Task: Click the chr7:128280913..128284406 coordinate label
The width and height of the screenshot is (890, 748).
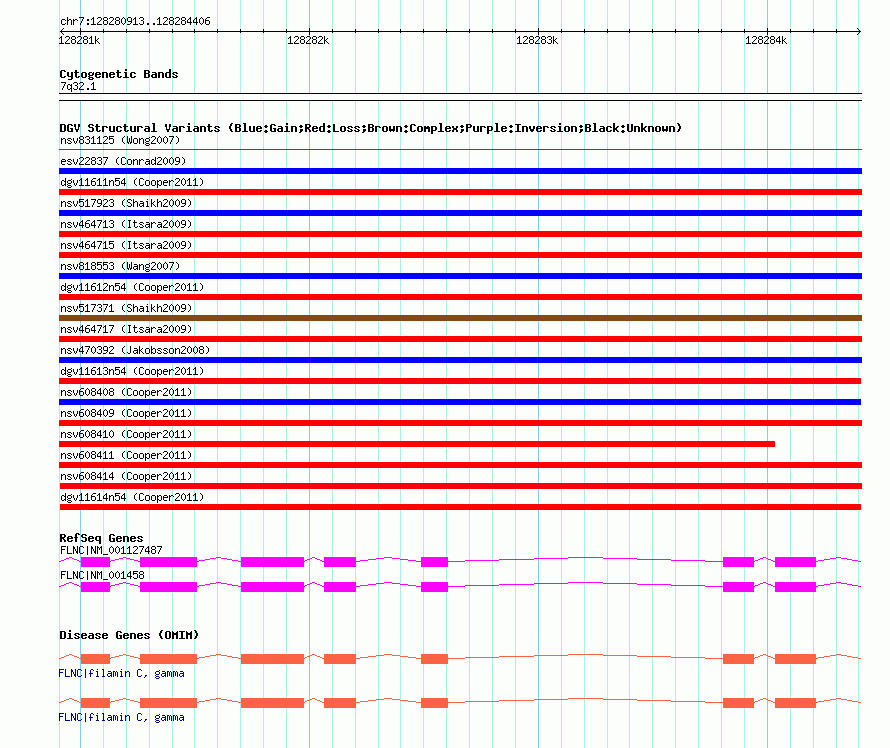Action: click(x=135, y=21)
